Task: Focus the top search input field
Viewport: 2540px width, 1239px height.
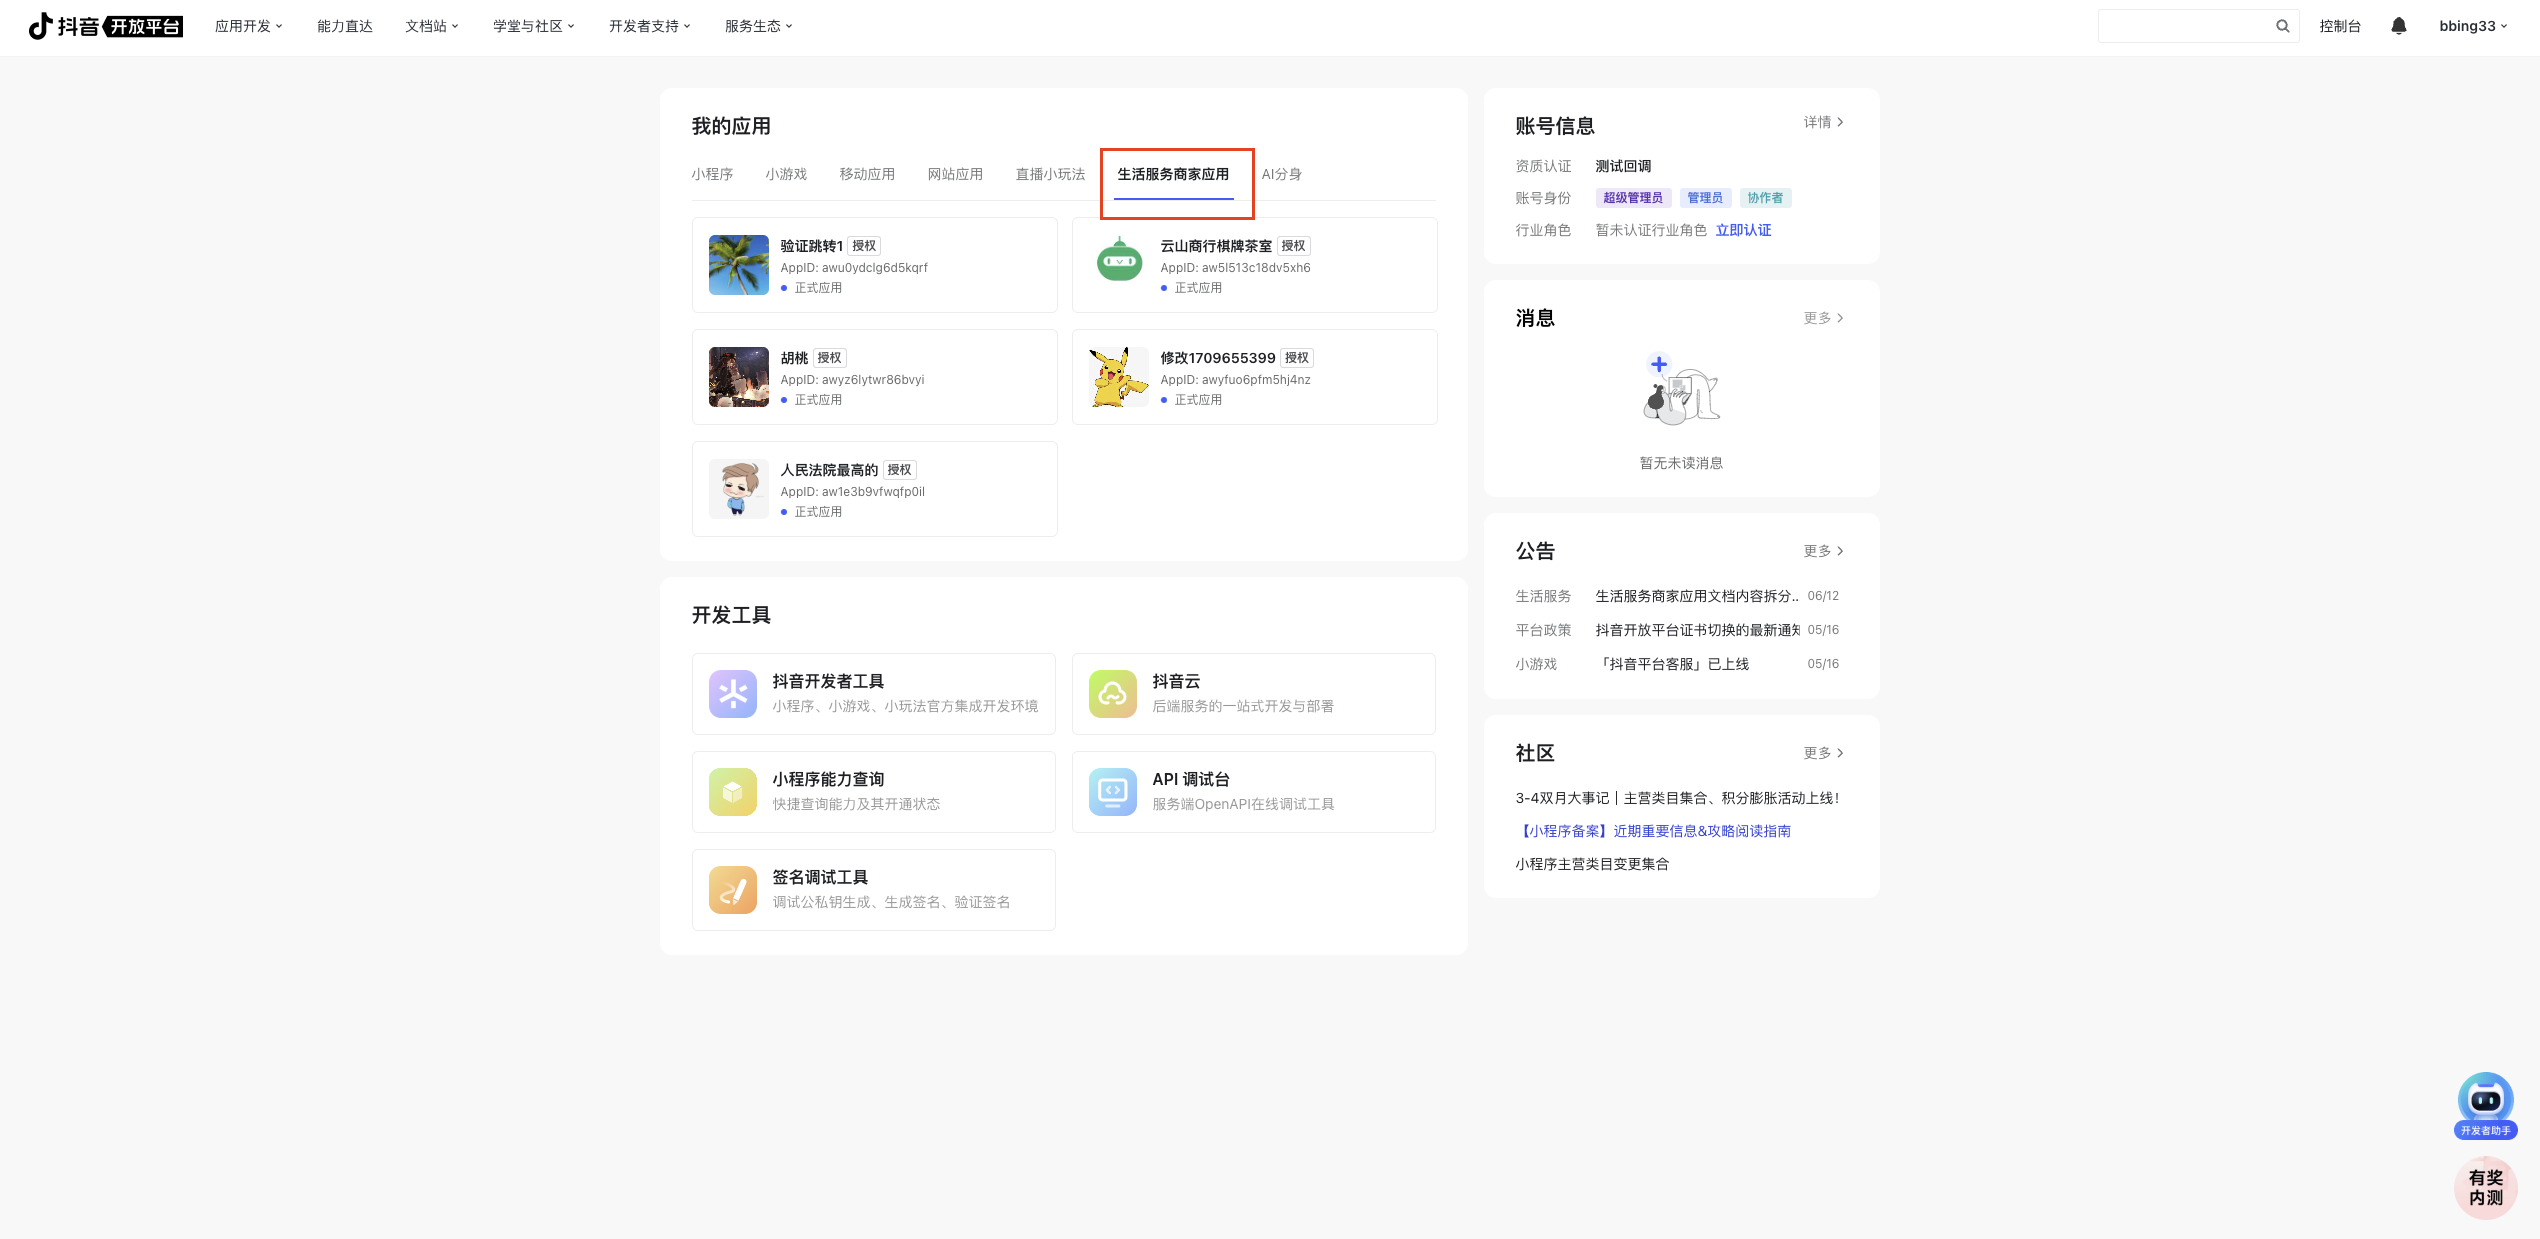Action: click(x=2187, y=26)
